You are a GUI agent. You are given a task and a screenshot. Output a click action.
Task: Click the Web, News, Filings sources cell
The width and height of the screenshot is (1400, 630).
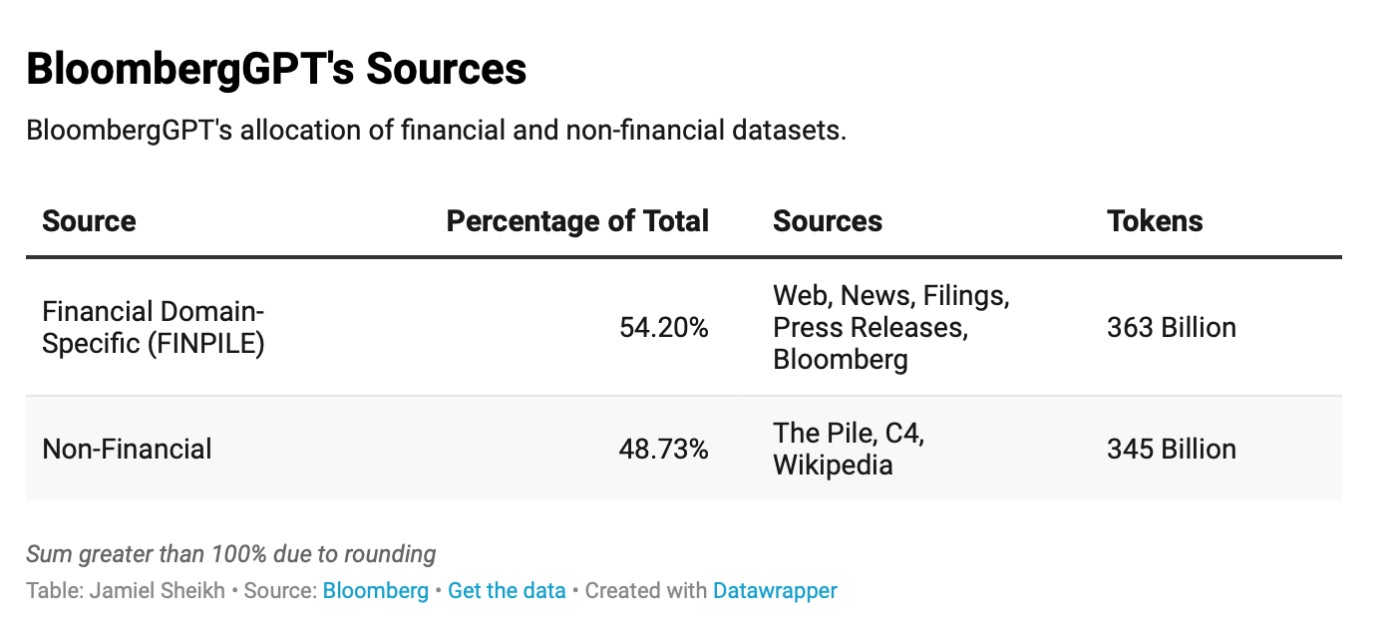[891, 327]
